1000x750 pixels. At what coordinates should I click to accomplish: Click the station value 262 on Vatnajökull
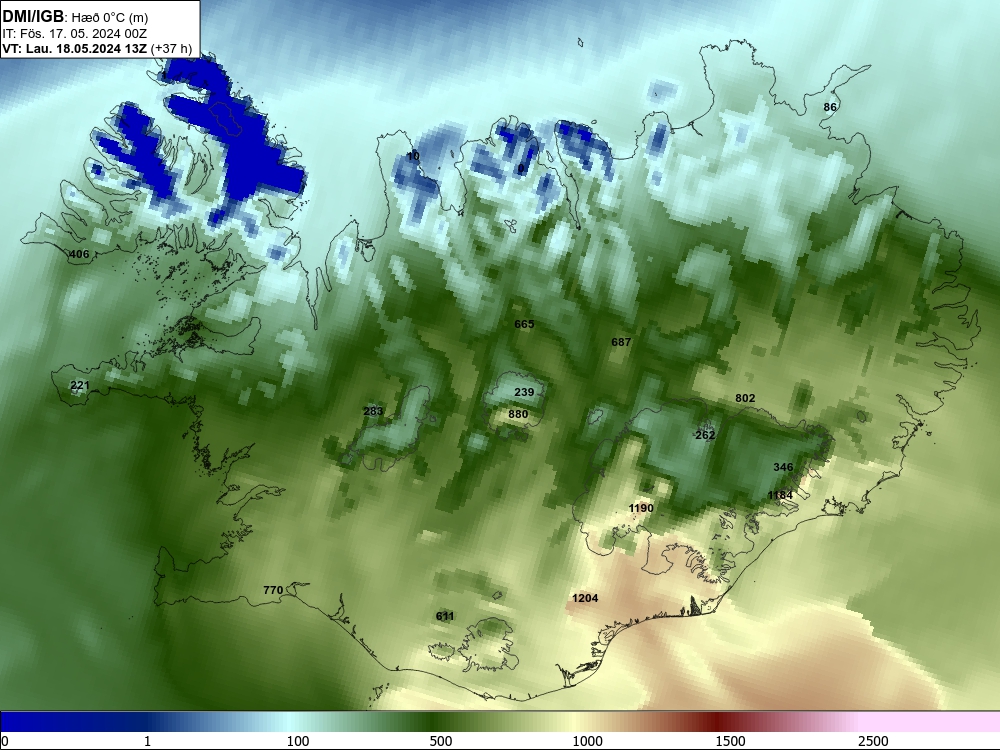pos(705,436)
